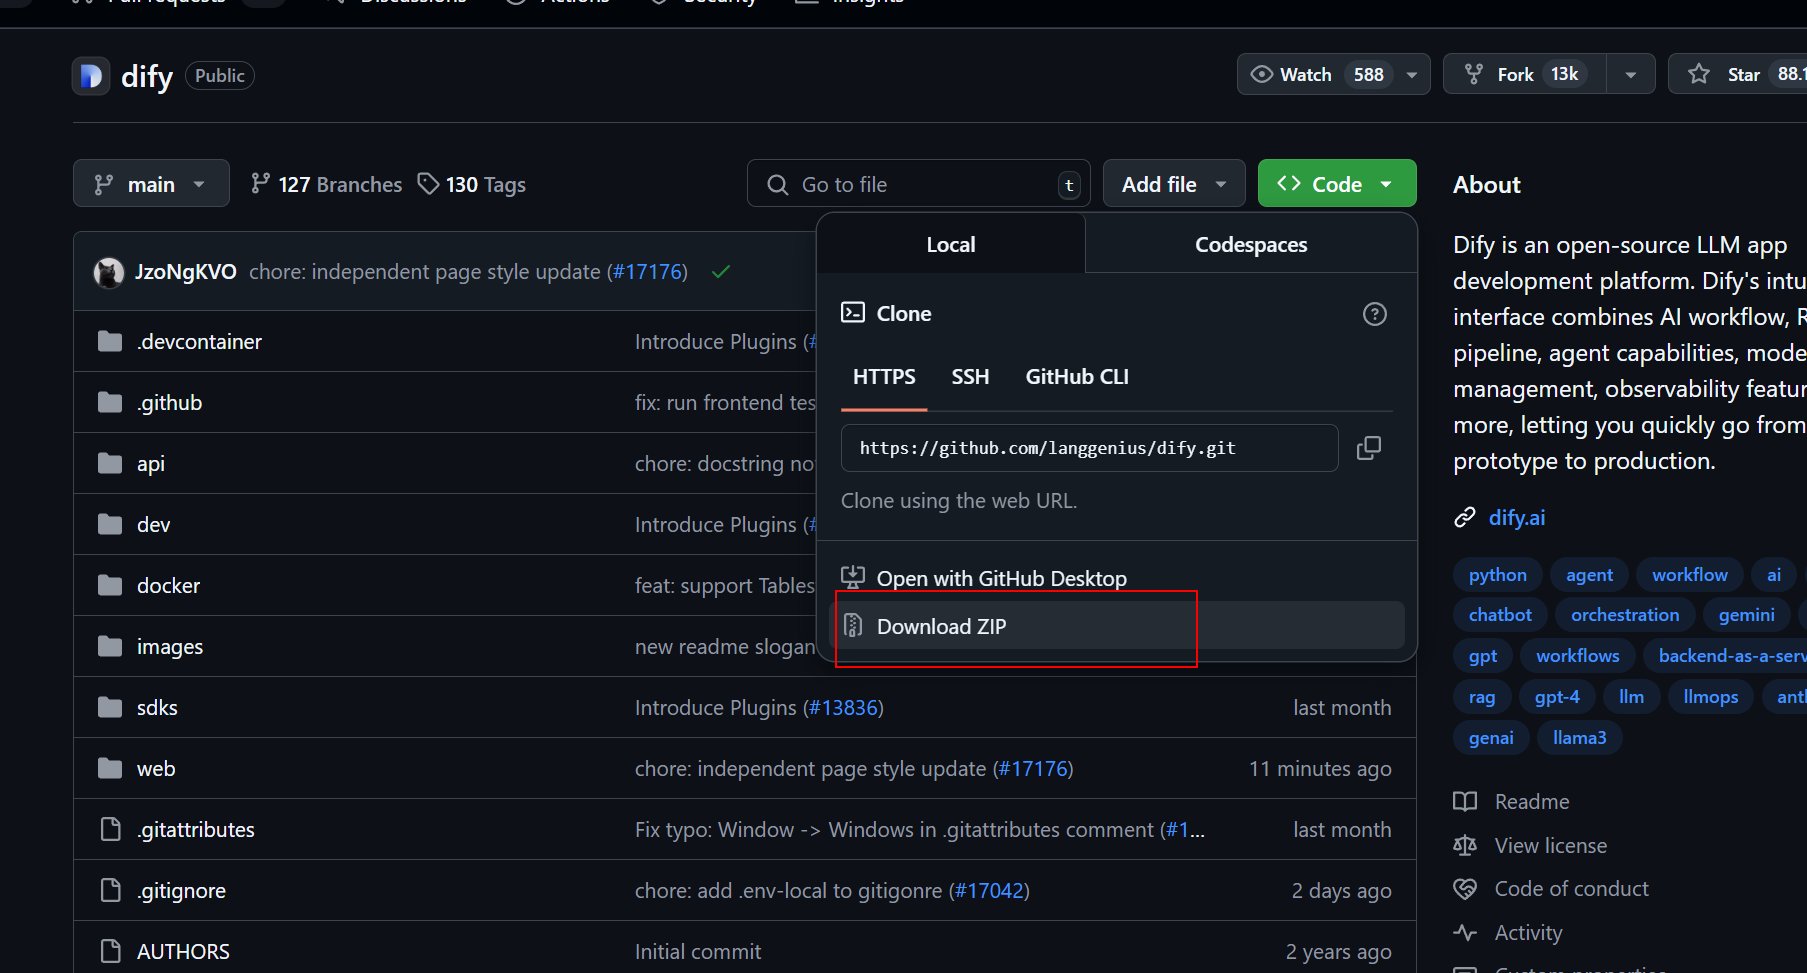Click JzoNgKVO's avatar image
The width and height of the screenshot is (1807, 973).
[x=108, y=272]
